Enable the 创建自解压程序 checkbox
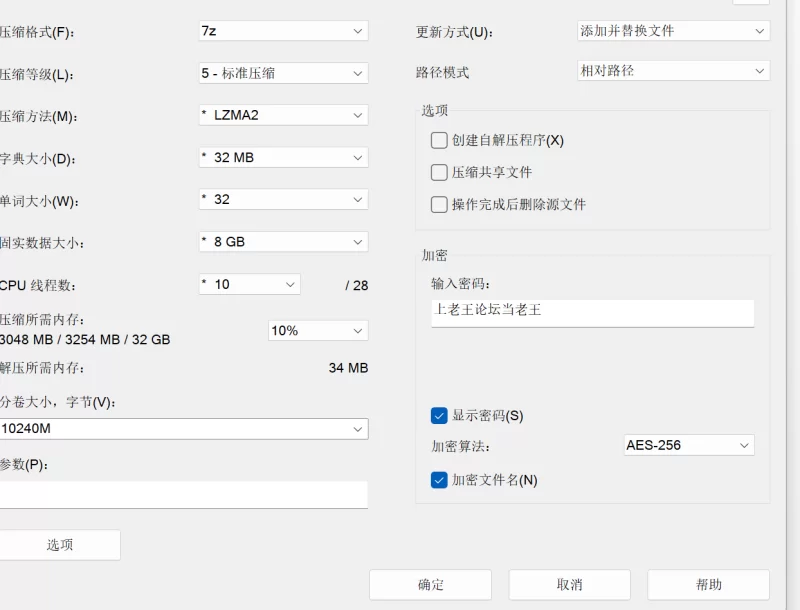The image size is (800, 610). [x=439, y=140]
